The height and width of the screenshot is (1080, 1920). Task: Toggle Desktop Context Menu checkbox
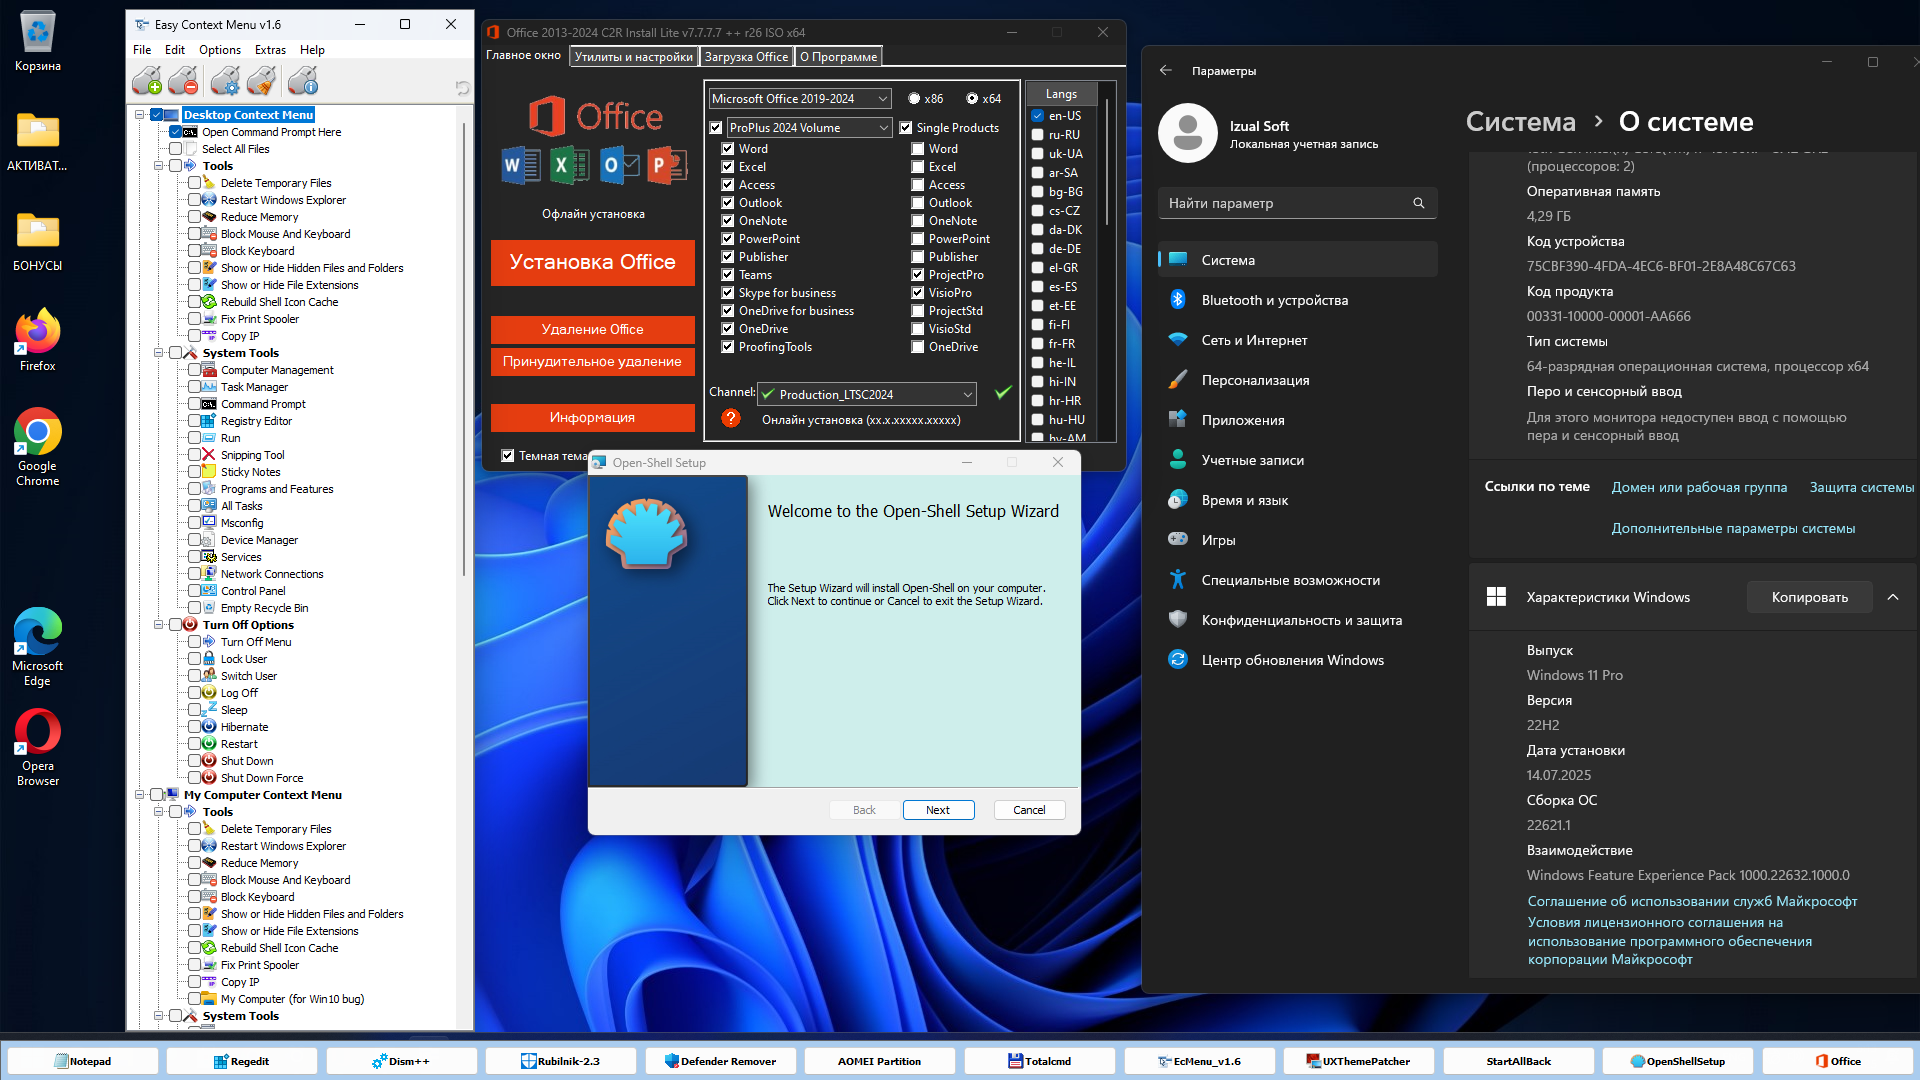pyautogui.click(x=156, y=115)
